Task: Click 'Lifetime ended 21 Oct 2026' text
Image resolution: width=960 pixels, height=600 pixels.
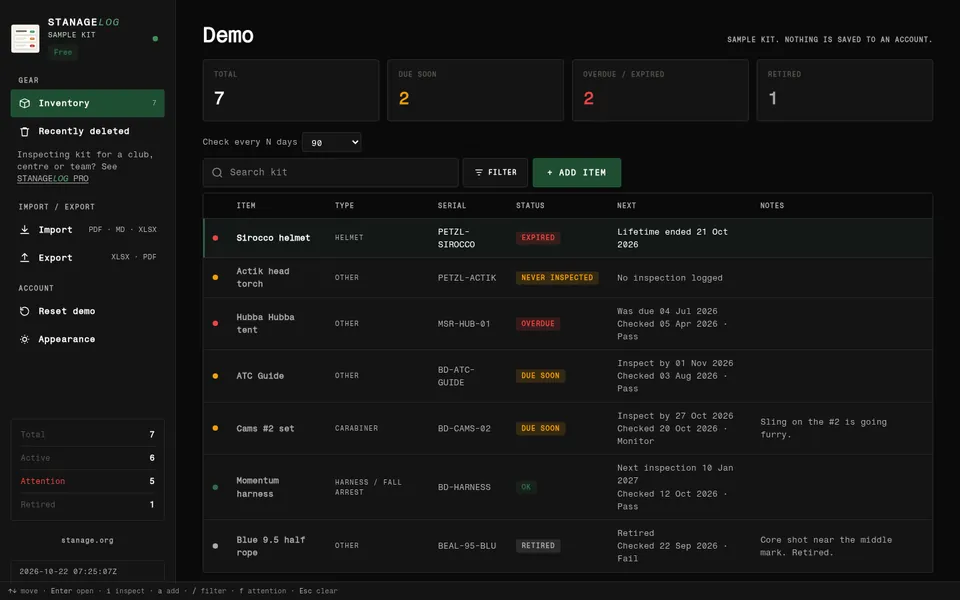Action: (672, 238)
